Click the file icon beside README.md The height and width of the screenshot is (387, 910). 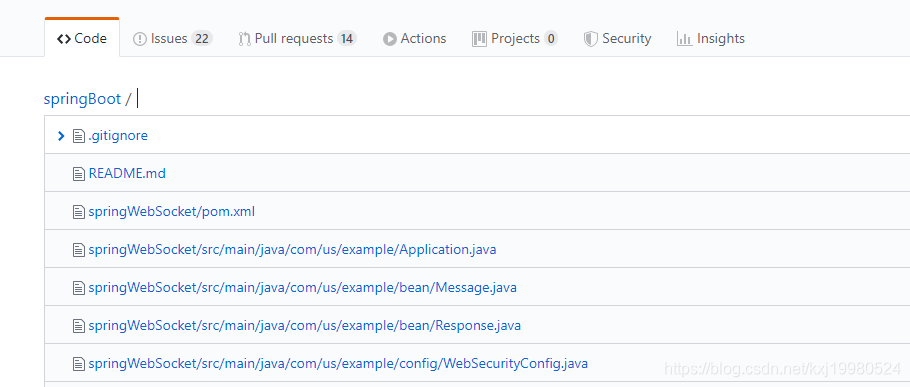pos(78,173)
